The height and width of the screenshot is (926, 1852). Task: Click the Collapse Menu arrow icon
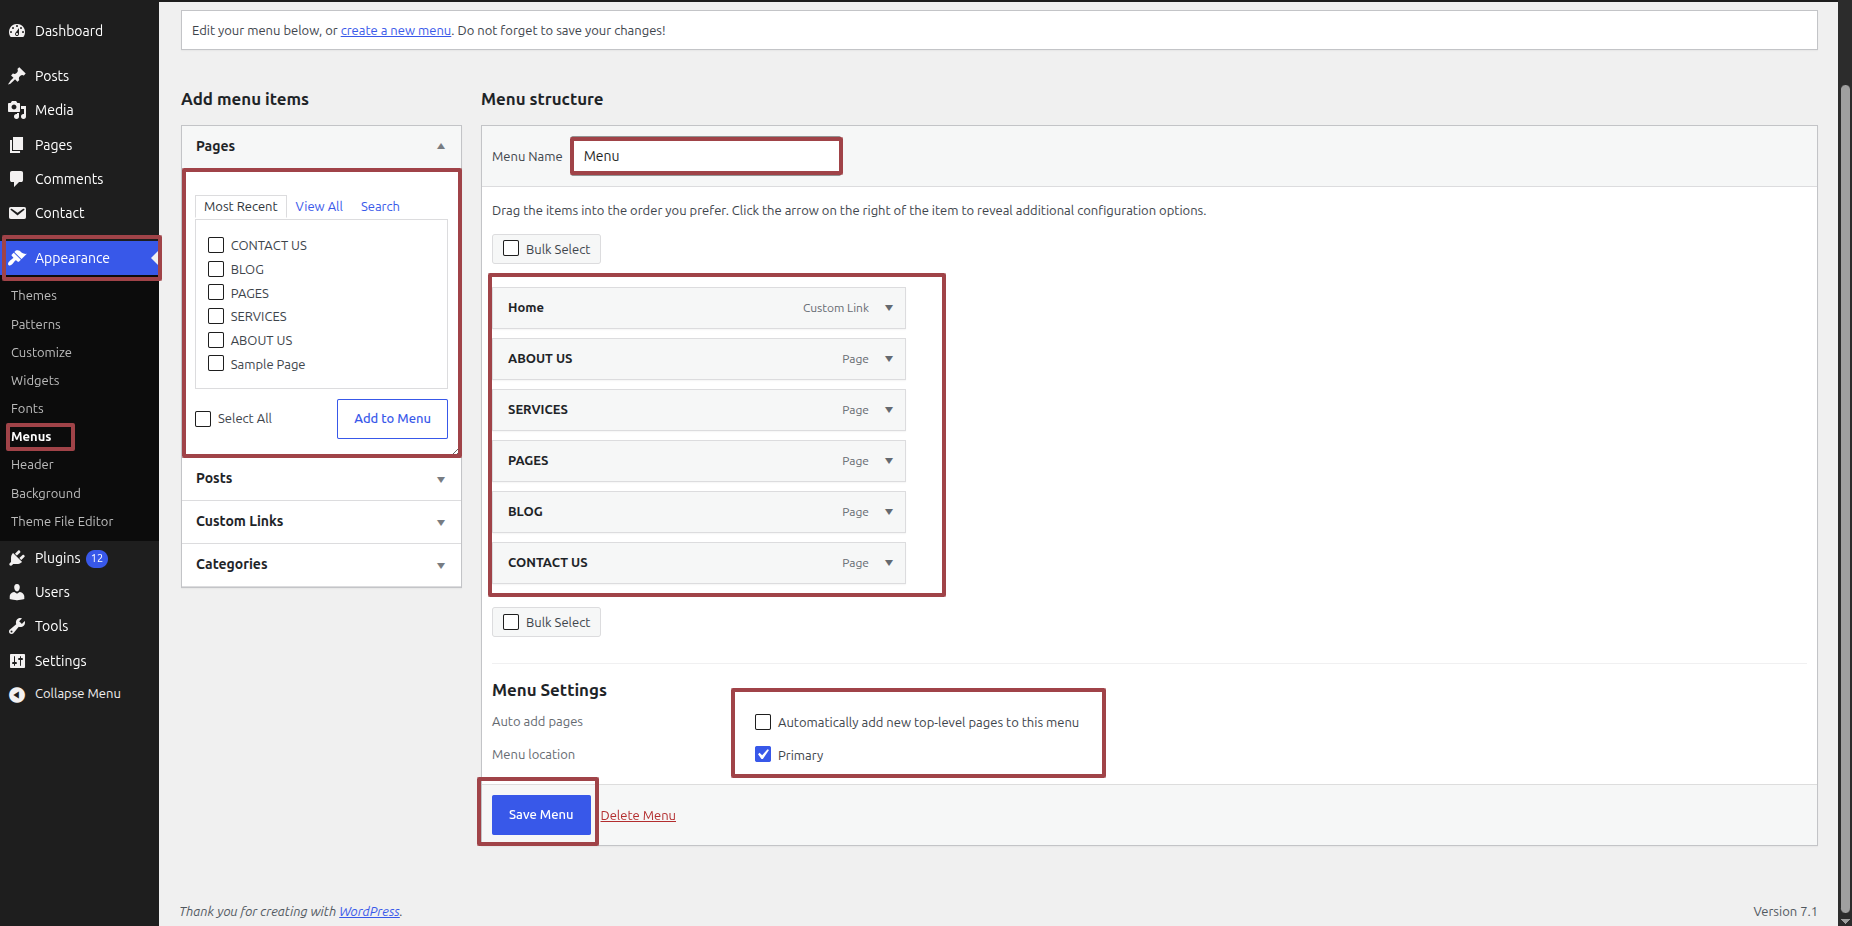click(17, 694)
